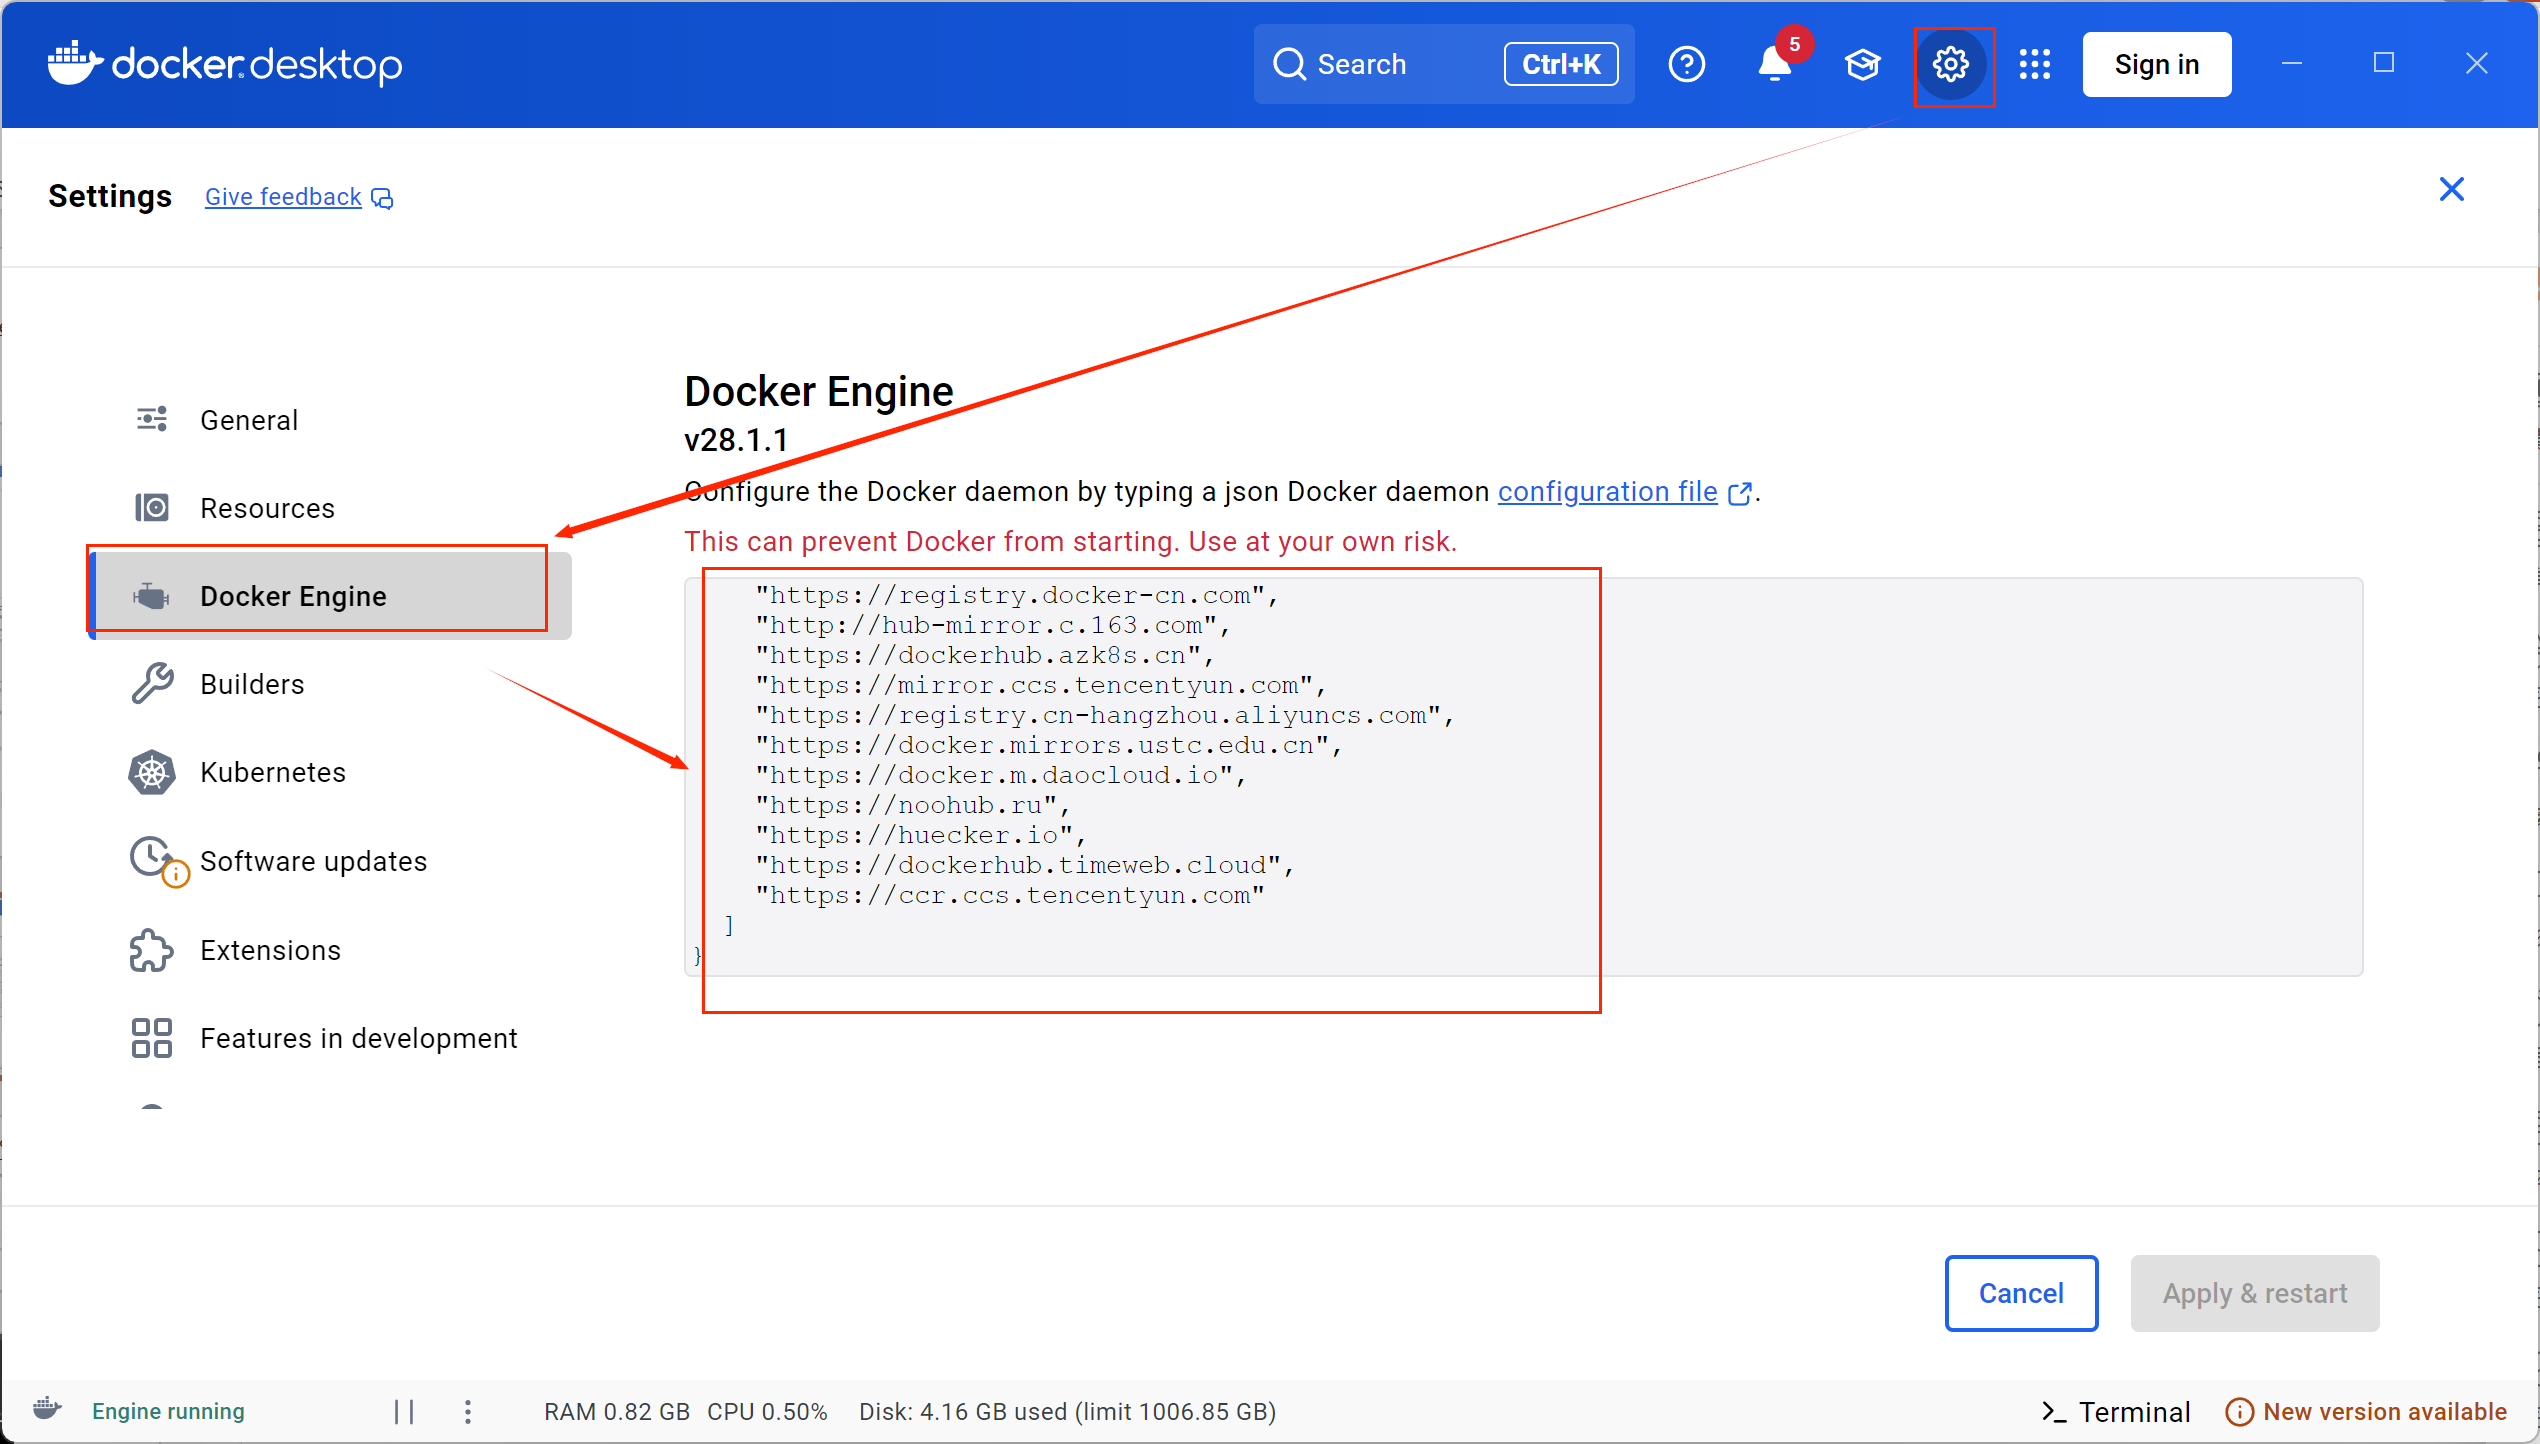
Task: Open Extensions settings
Action: 270,950
